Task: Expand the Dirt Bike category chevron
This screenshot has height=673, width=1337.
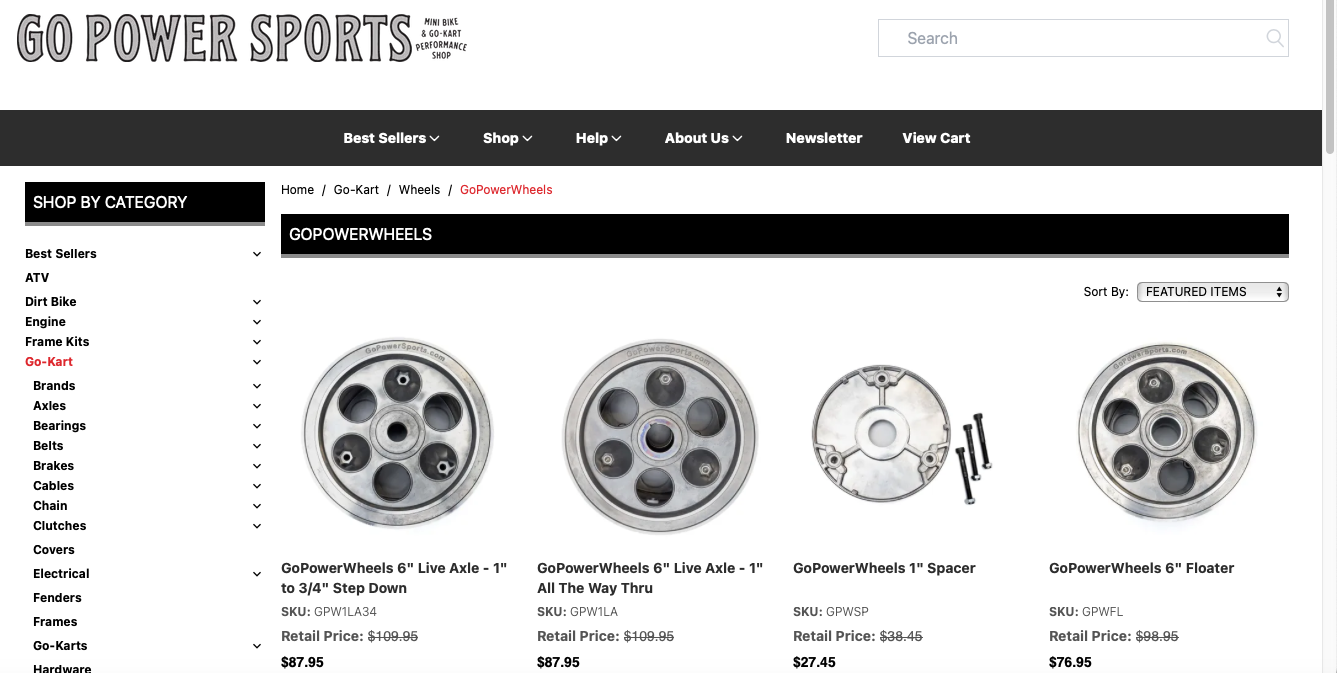Action: click(257, 302)
